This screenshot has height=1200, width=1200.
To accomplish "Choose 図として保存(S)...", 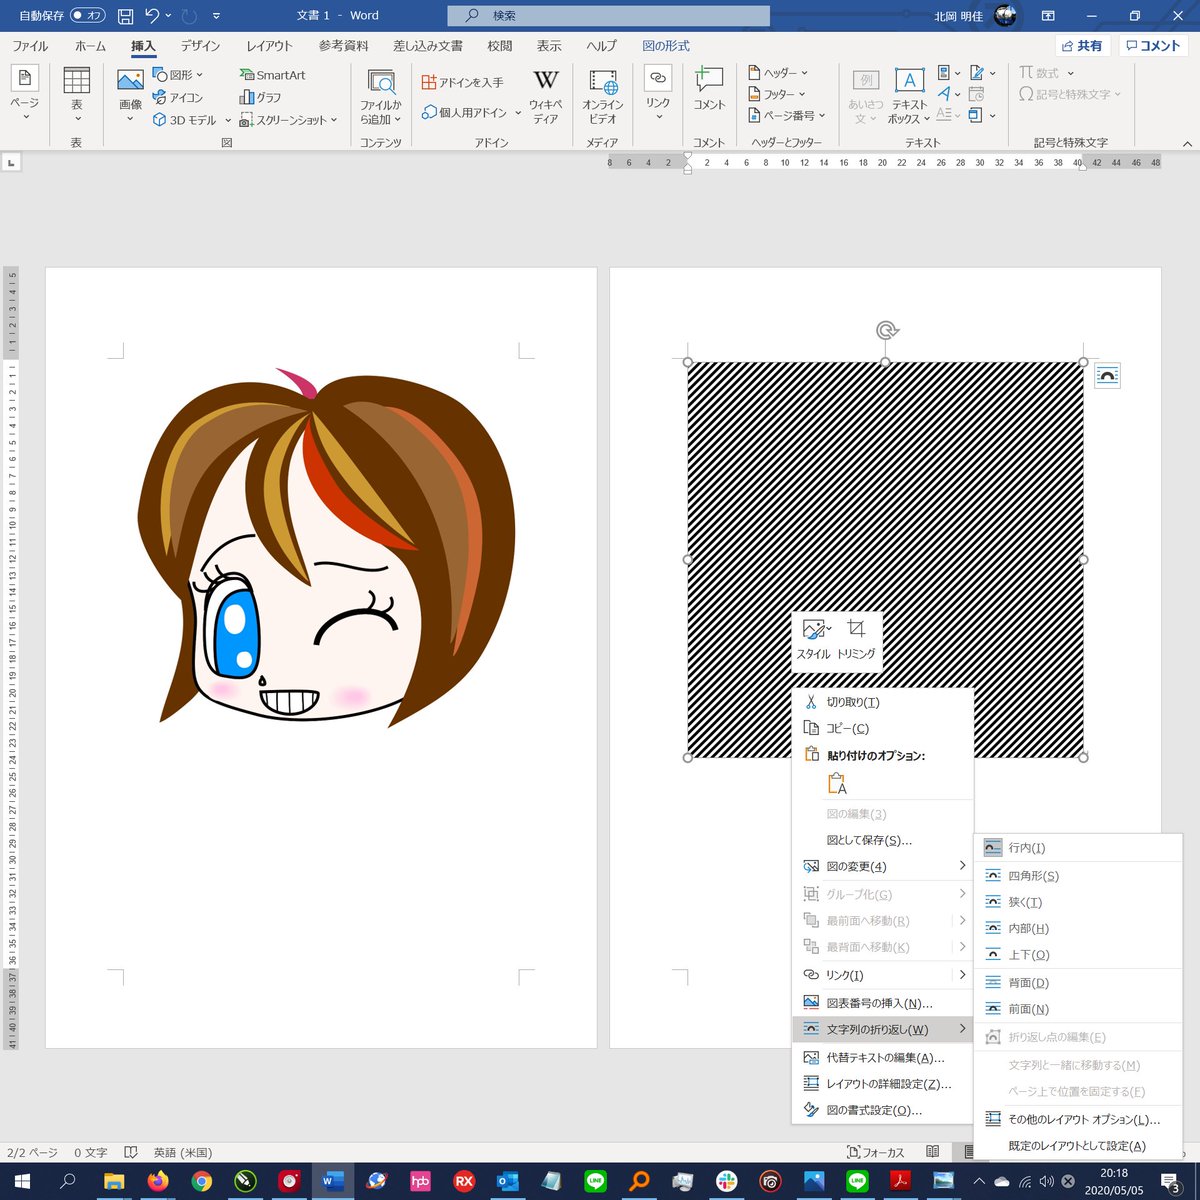I will click(x=883, y=840).
